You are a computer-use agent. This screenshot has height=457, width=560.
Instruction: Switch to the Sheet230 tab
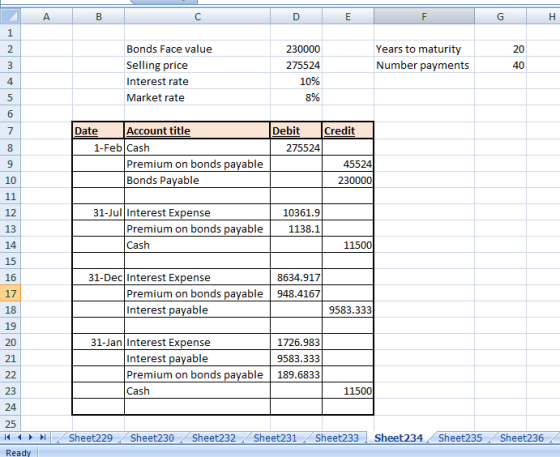pyautogui.click(x=152, y=438)
